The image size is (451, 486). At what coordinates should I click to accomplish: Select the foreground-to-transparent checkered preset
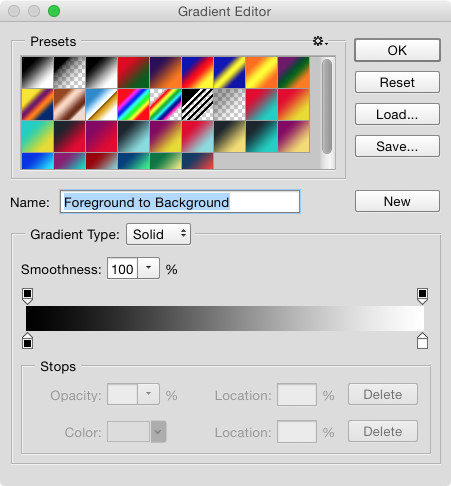click(70, 72)
